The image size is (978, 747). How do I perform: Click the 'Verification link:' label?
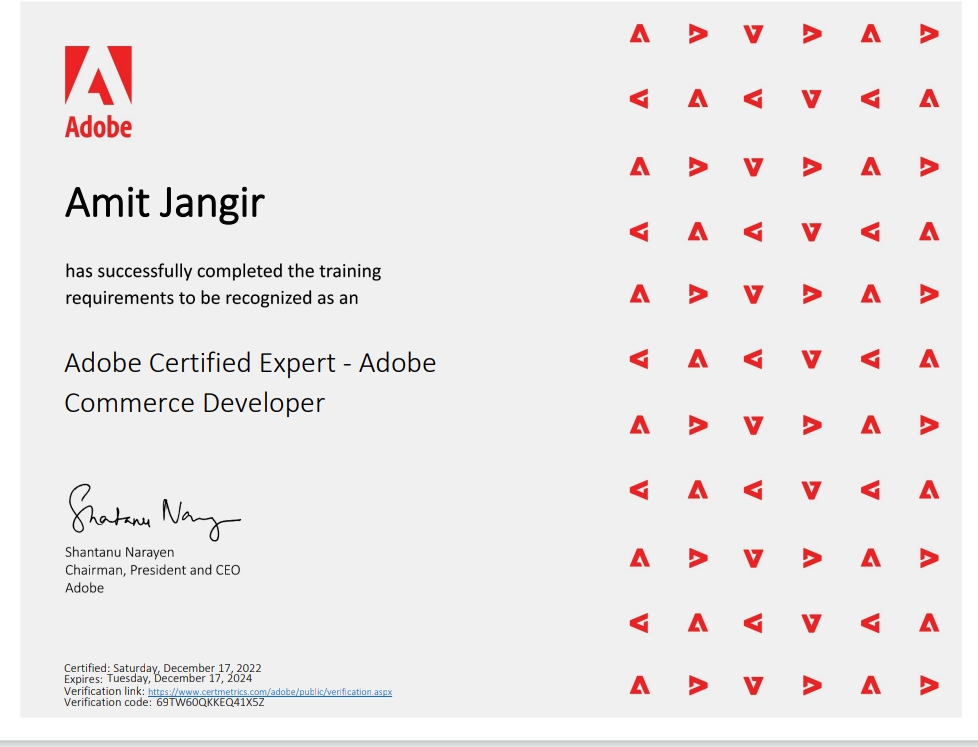point(104,692)
